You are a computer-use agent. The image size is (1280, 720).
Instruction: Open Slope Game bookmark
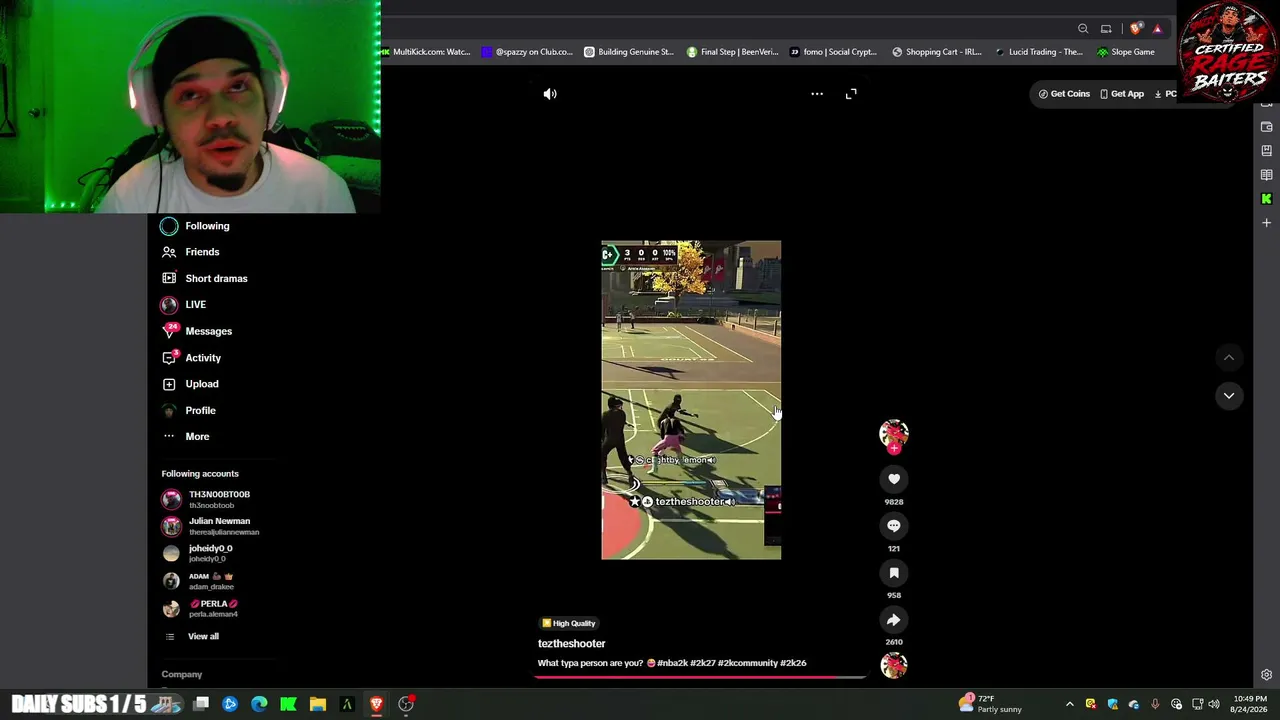click(x=1126, y=52)
